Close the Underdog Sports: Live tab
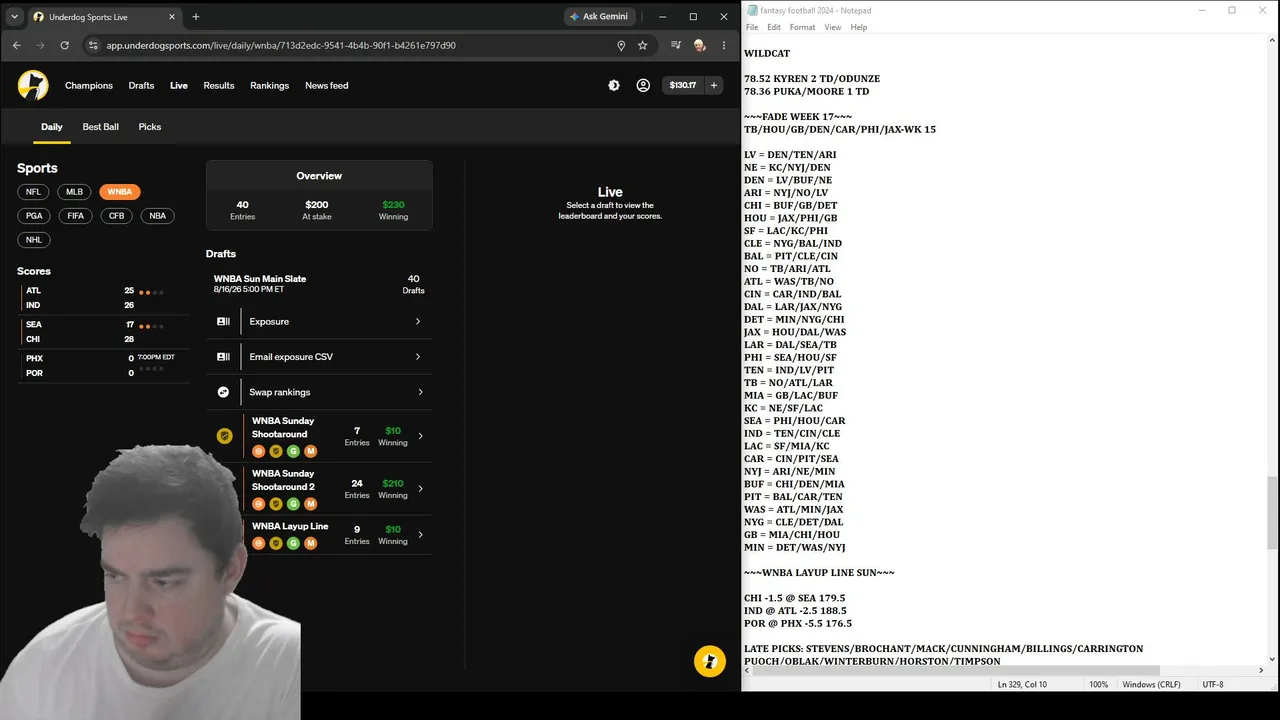Image resolution: width=1280 pixels, height=720 pixels. 172,17
